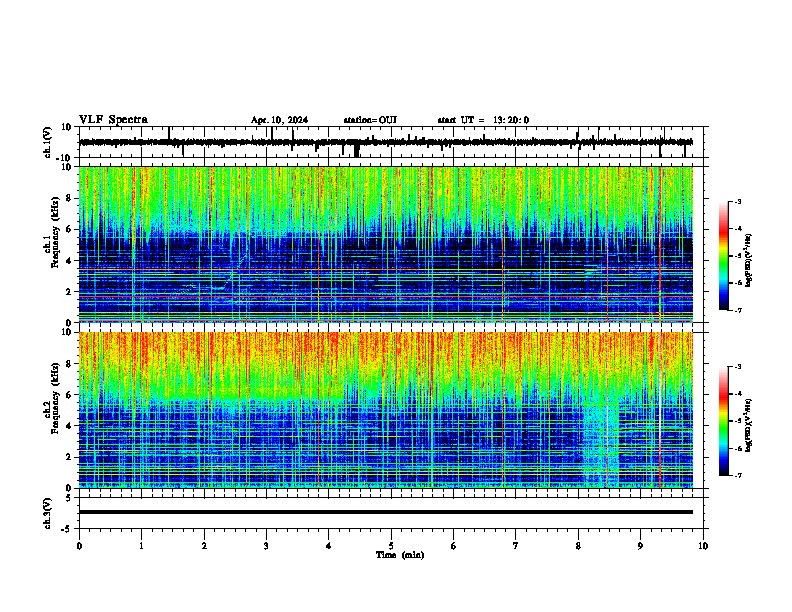Click the ch.2 spectrogram panel
The width and height of the screenshot is (792, 612).
point(385,410)
